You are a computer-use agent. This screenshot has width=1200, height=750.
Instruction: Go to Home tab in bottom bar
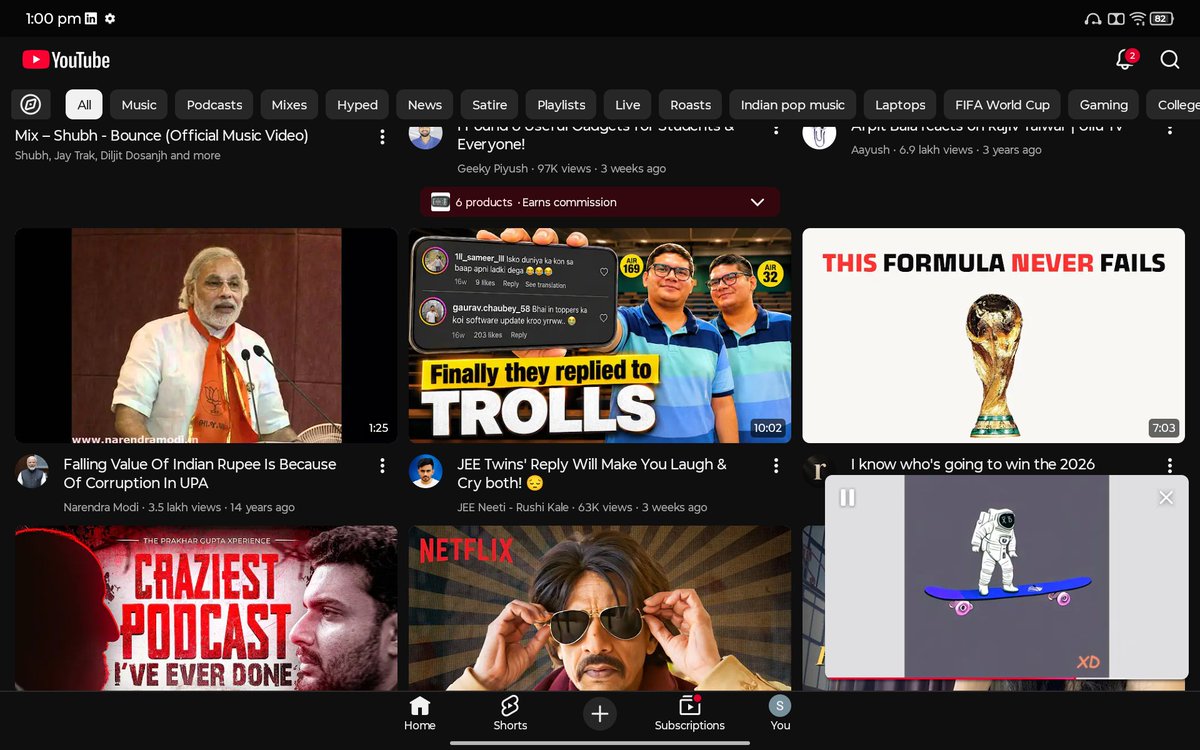420,714
